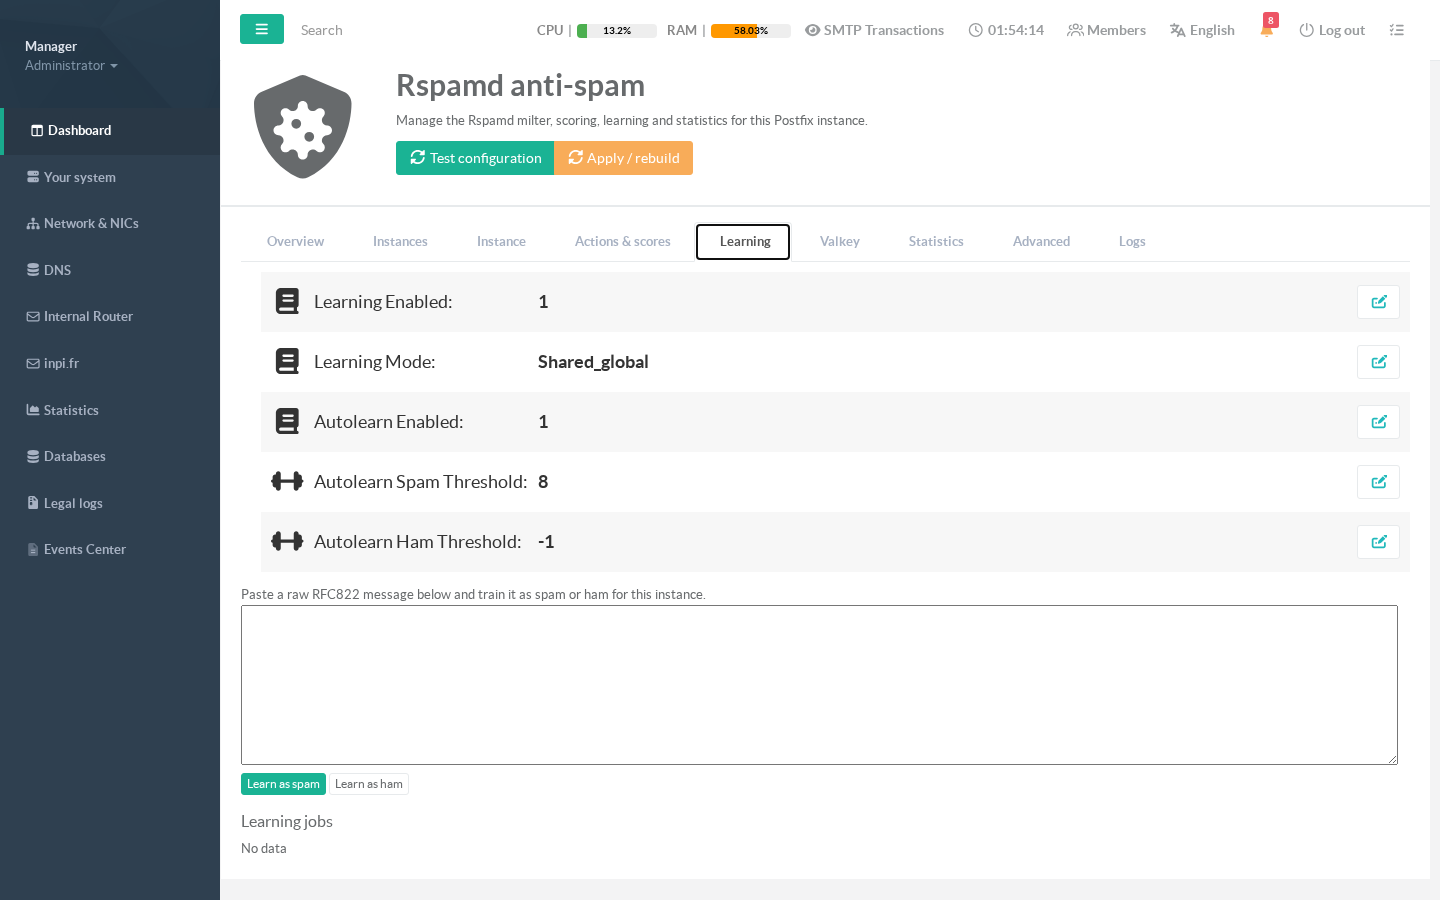This screenshot has height=900, width=1440.
Task: Open the DNS sidebar section
Action: click(x=110, y=270)
